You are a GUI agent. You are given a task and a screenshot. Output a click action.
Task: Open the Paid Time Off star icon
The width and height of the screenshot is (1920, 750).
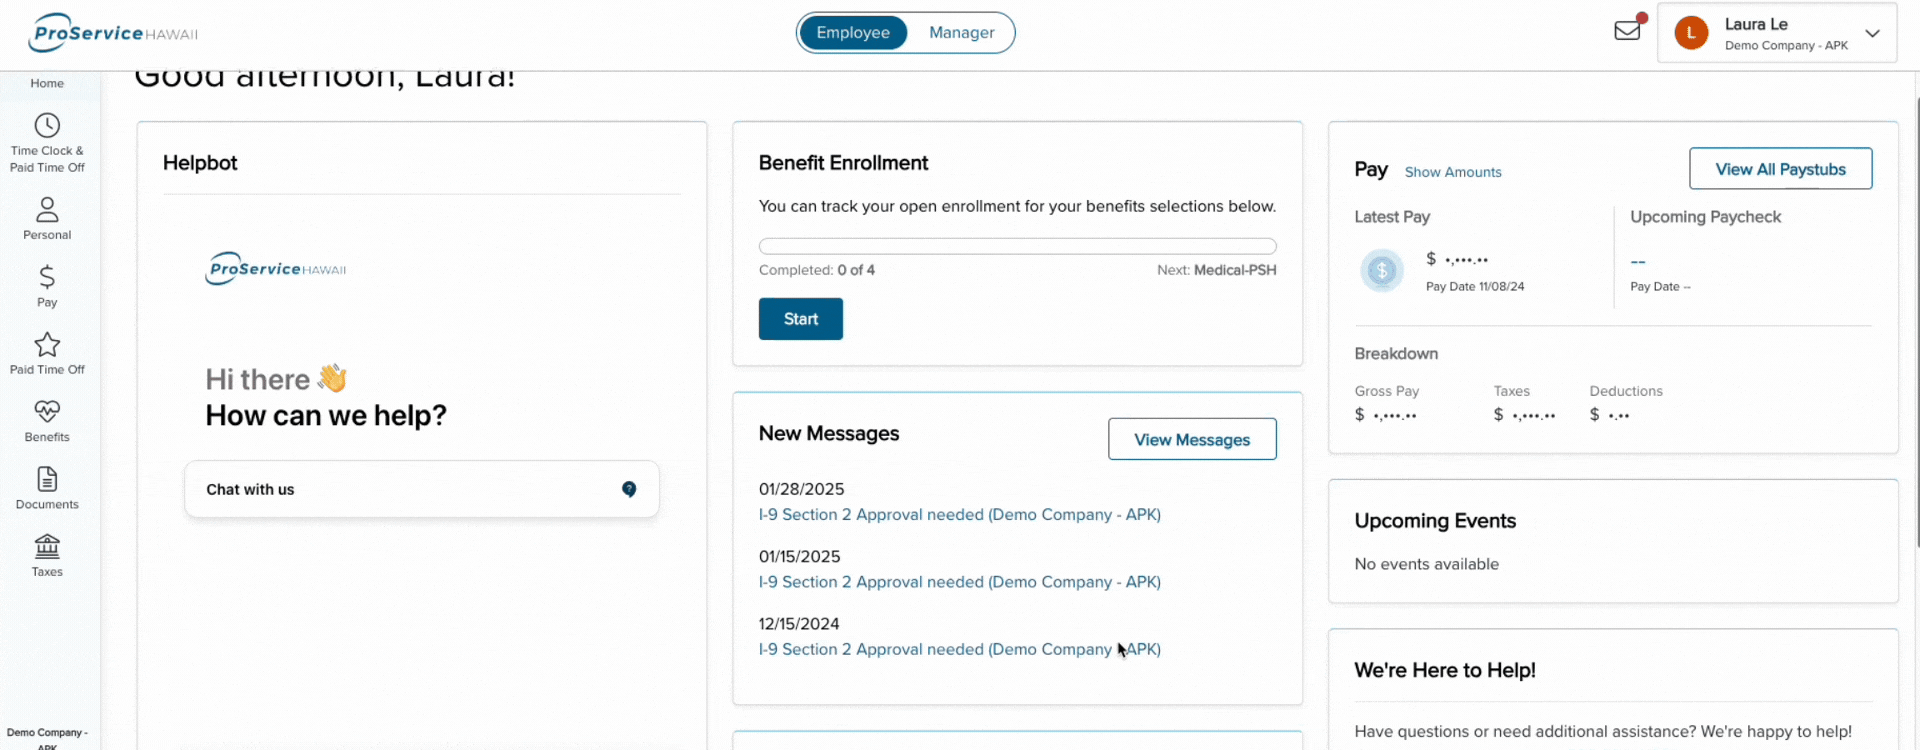47,345
